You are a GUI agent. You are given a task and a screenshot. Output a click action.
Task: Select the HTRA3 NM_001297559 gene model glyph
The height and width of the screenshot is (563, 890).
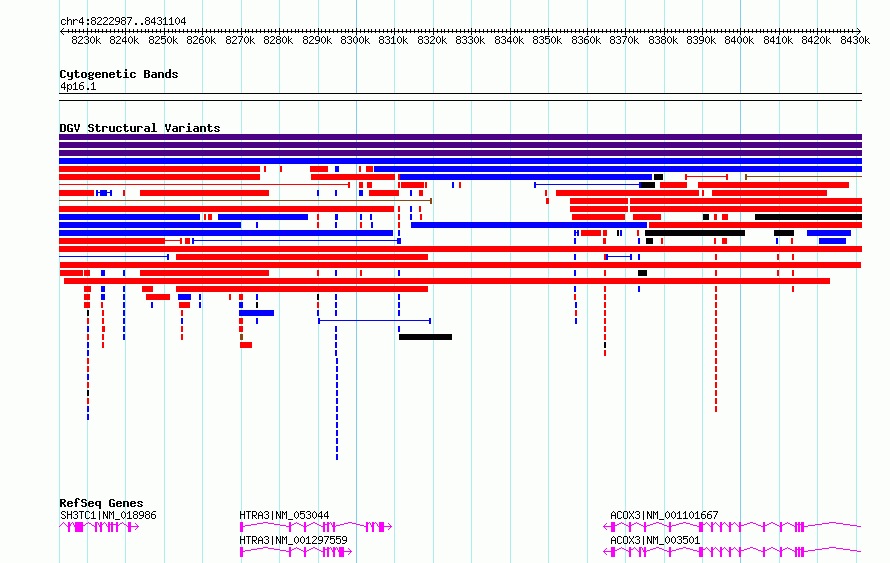pos(296,552)
